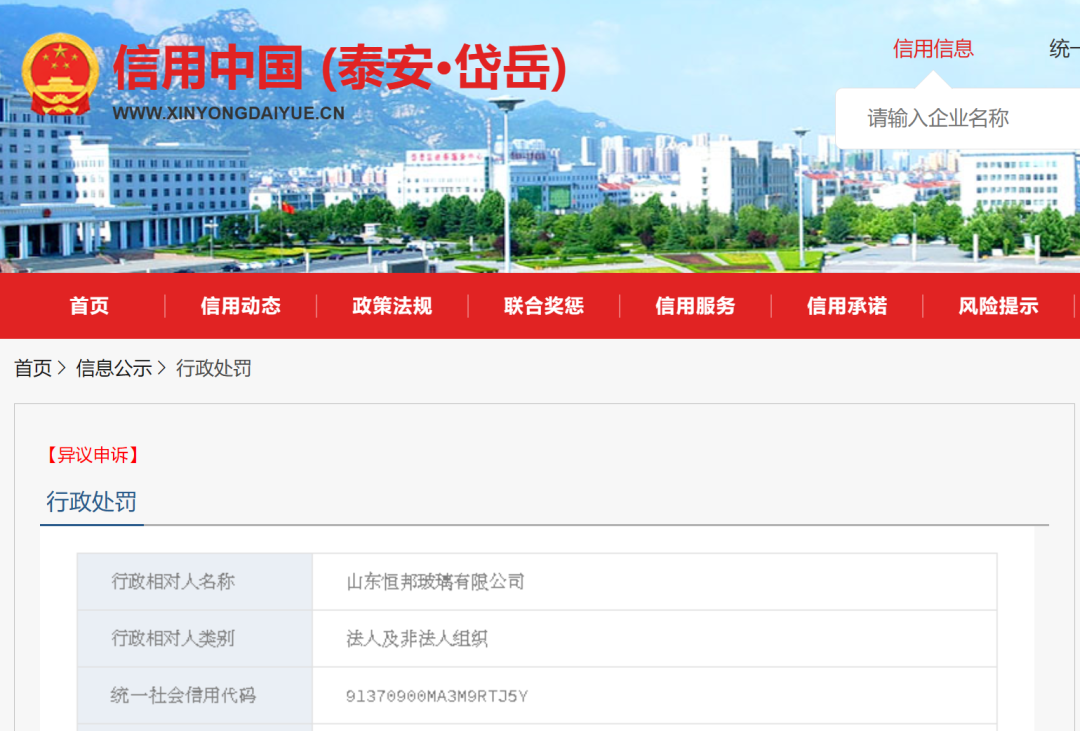The image size is (1080, 731).
Task: Click company name 山东恒邦玻璃有限公司
Action: tap(435, 581)
